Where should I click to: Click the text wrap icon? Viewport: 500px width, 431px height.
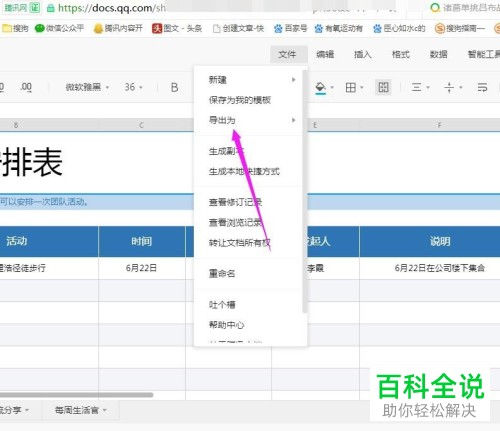click(x=482, y=87)
